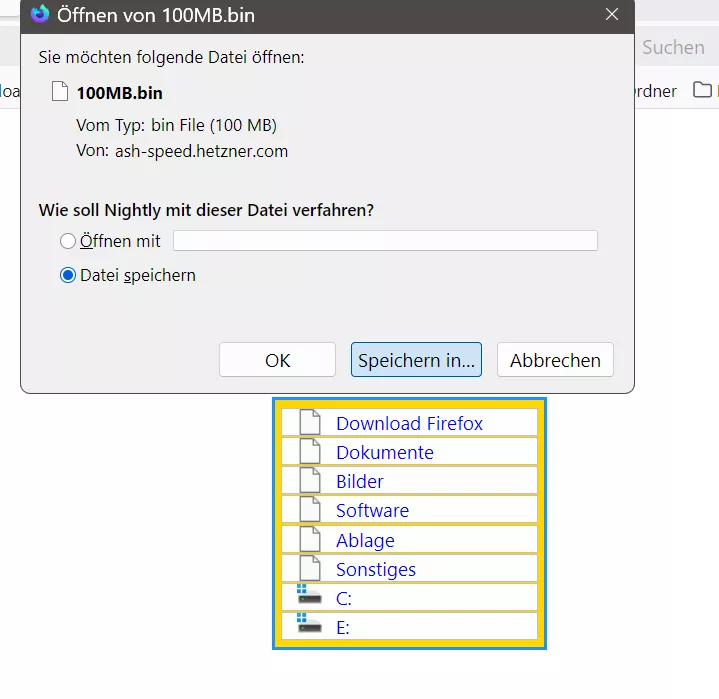The image size is (719, 699).
Task: Select the Download Firefox menu entry
Action: pyautogui.click(x=409, y=422)
